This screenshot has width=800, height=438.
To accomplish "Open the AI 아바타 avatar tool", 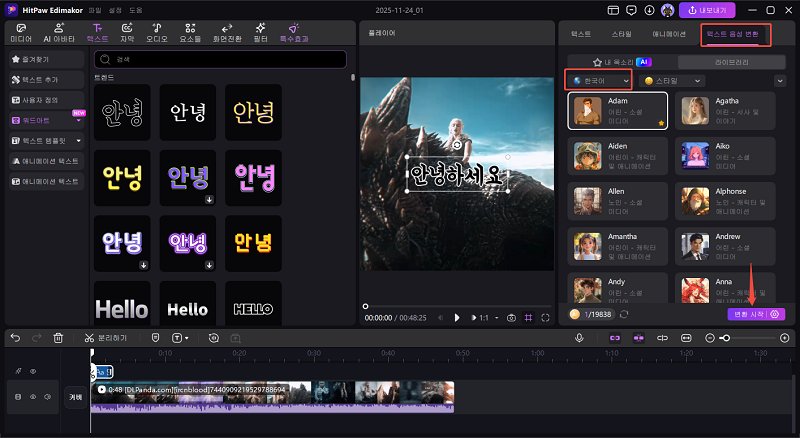I will 59,33.
